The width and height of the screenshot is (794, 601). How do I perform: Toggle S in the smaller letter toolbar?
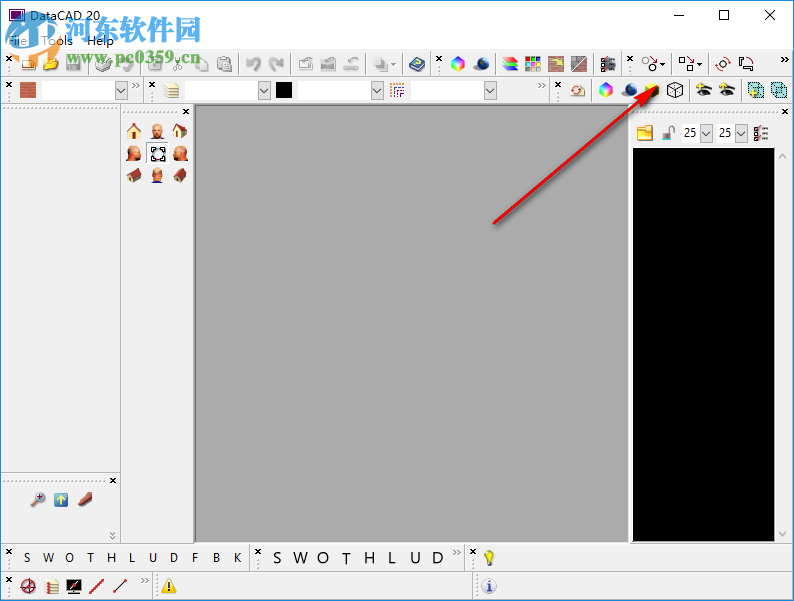point(27,558)
